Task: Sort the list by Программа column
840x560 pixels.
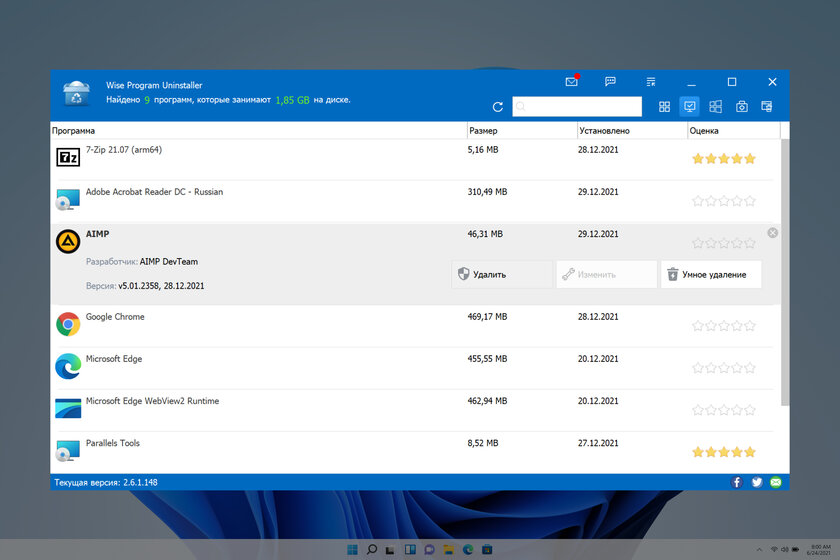Action: pos(259,131)
